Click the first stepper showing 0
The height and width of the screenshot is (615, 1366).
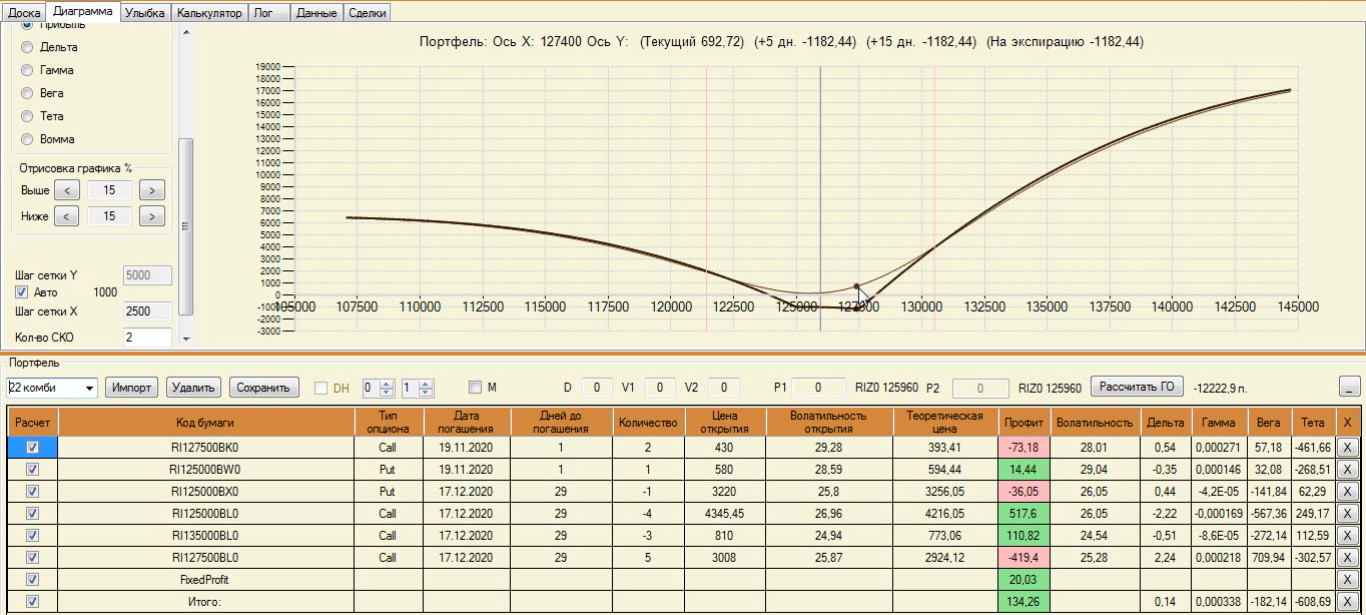pos(378,387)
